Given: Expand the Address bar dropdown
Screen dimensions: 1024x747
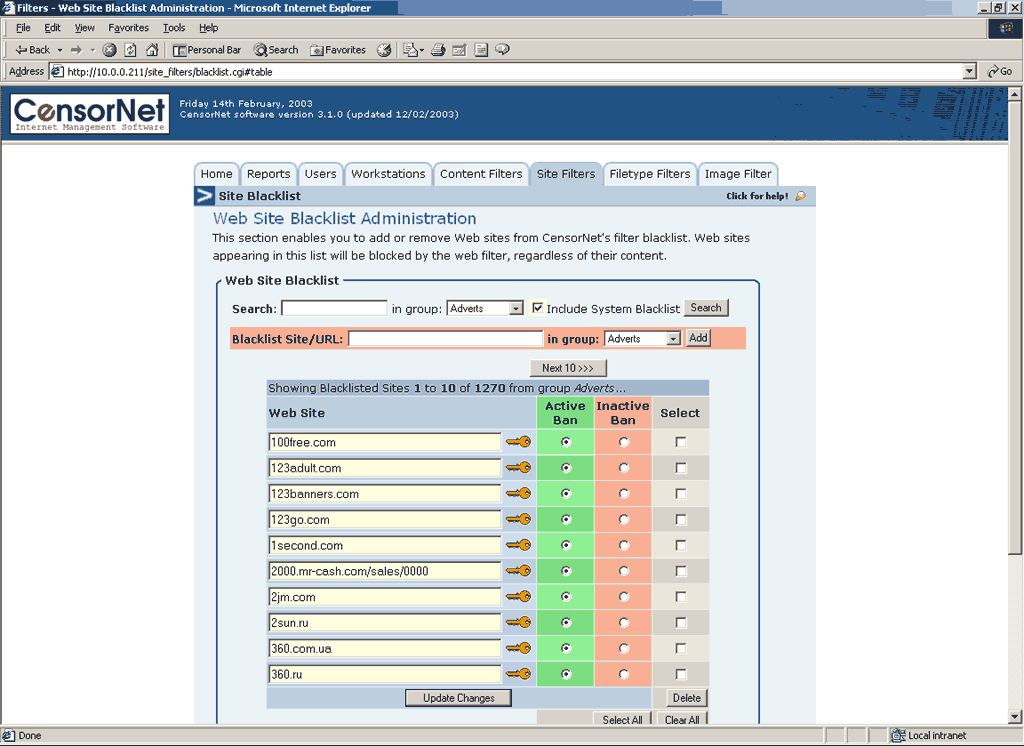Looking at the screenshot, I should point(970,71).
